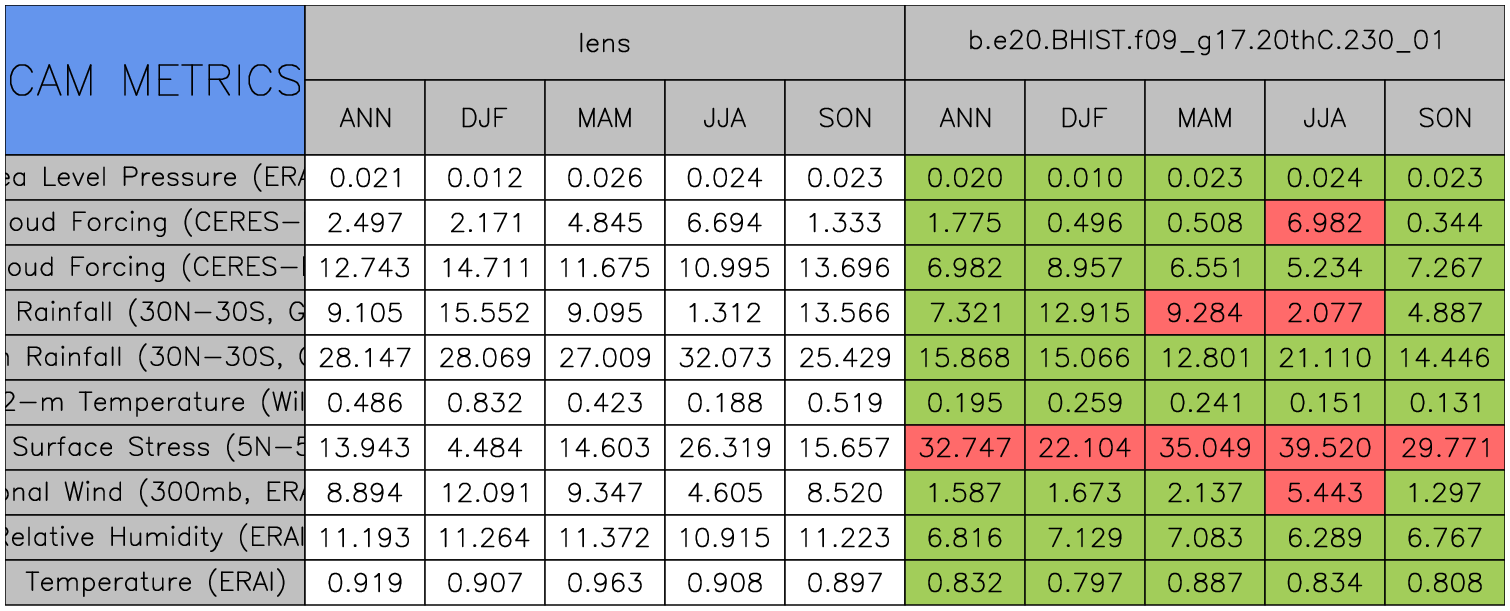Image resolution: width=1510 pixels, height=611 pixels.
Task: Click the red 5.443 zonal wind cell
Action: pos(1325,492)
